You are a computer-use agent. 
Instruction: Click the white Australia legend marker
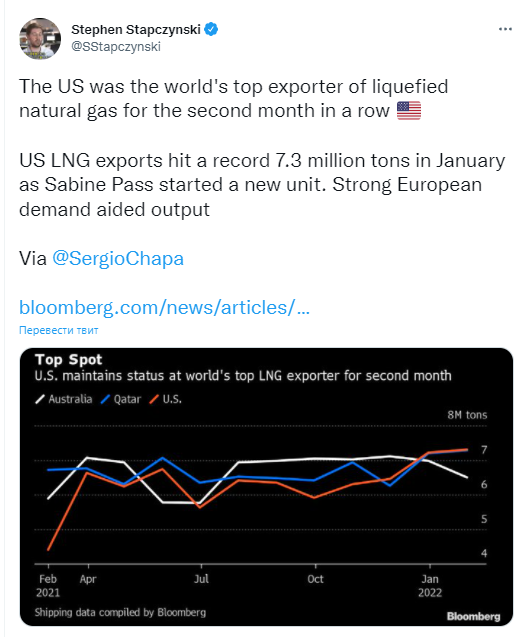click(40, 399)
